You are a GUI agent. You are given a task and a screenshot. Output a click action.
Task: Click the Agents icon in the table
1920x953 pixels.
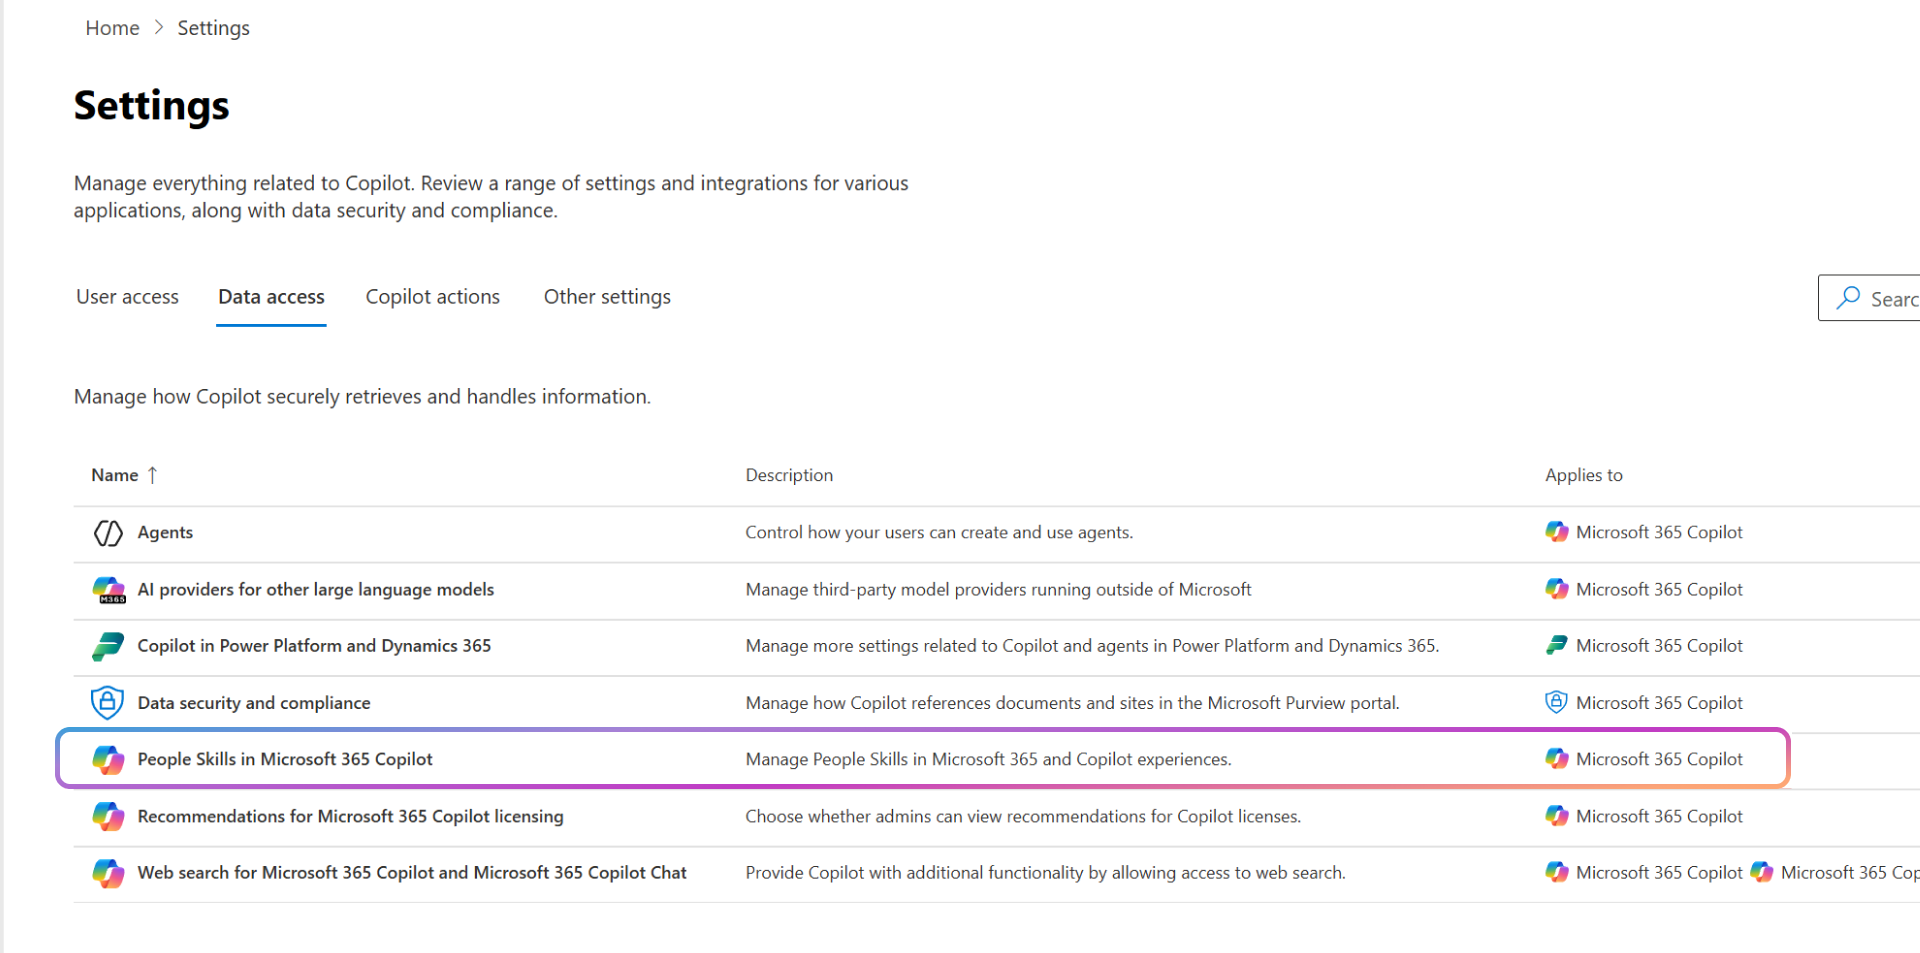pyautogui.click(x=109, y=532)
